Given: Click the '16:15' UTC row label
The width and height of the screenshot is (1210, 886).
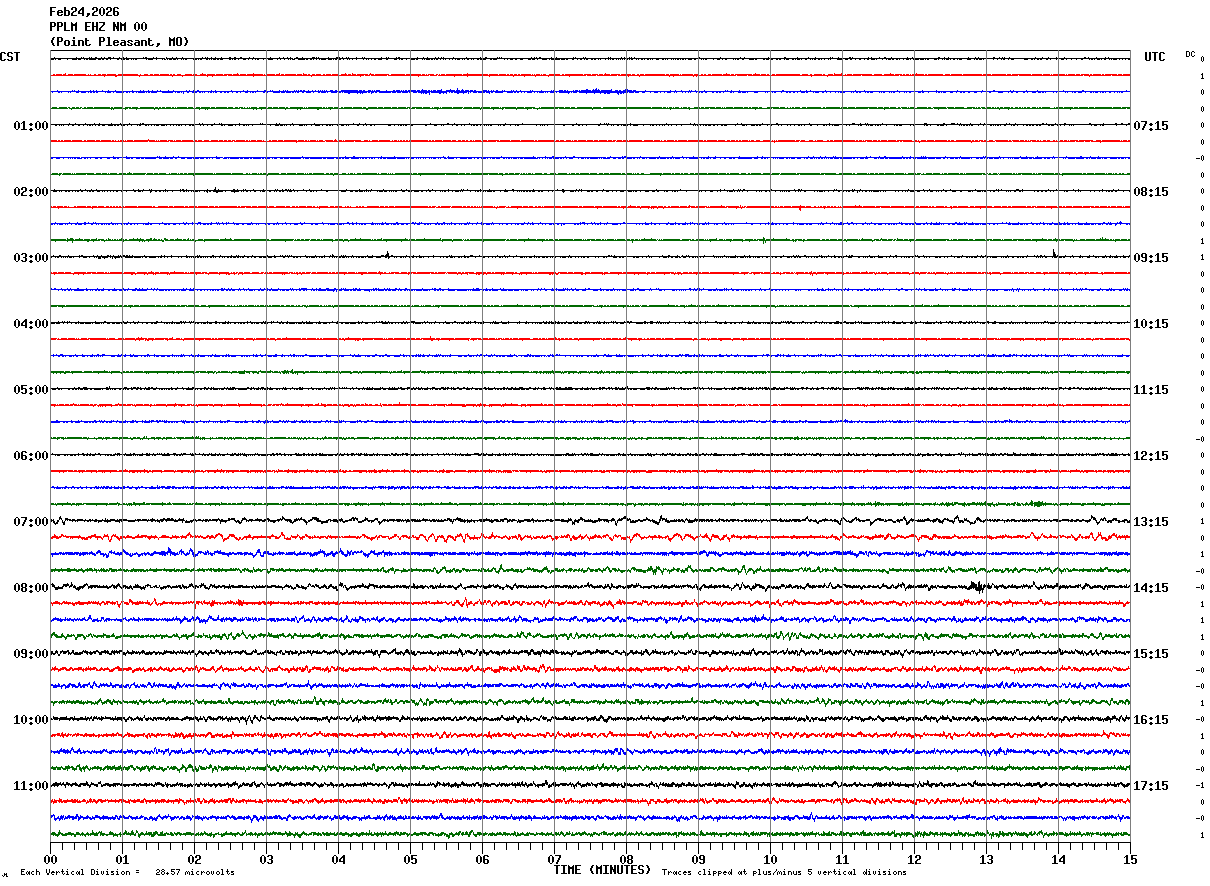Looking at the screenshot, I should [x=1151, y=720].
